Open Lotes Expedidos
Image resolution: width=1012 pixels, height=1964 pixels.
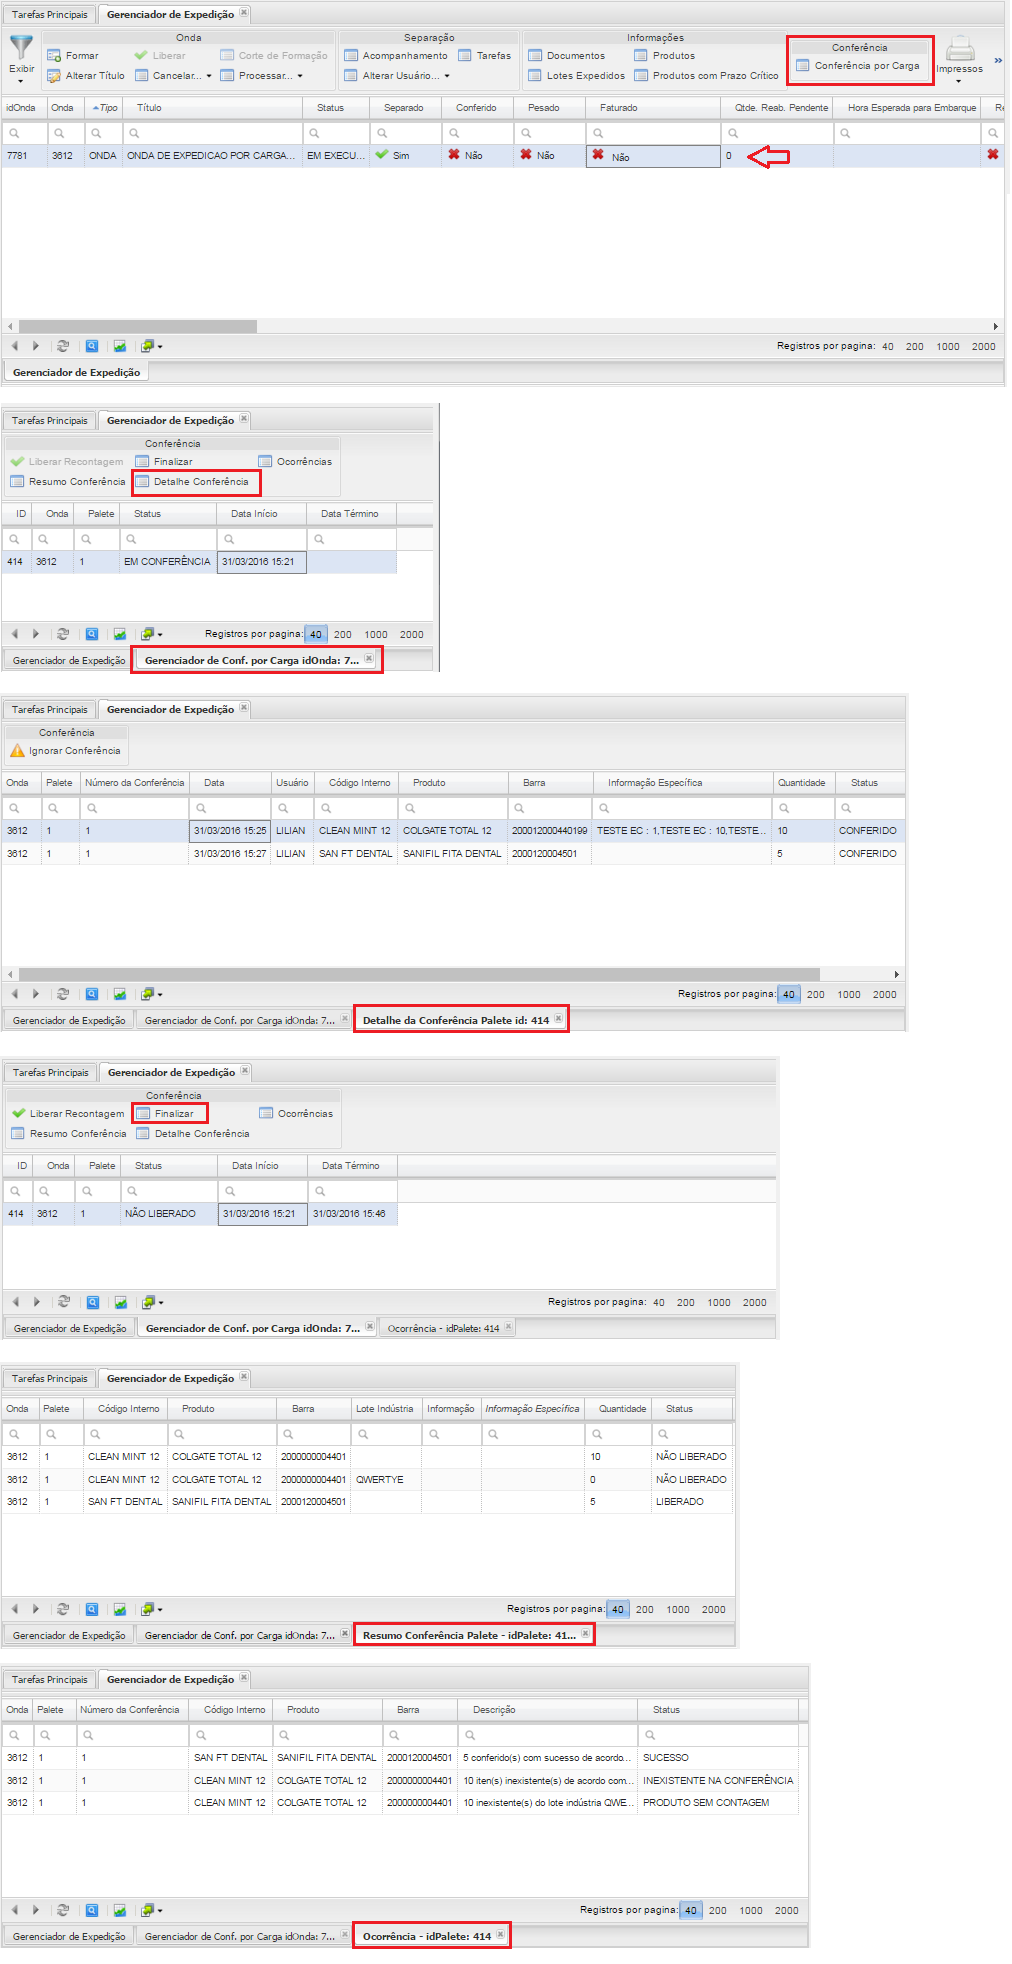coord(576,76)
